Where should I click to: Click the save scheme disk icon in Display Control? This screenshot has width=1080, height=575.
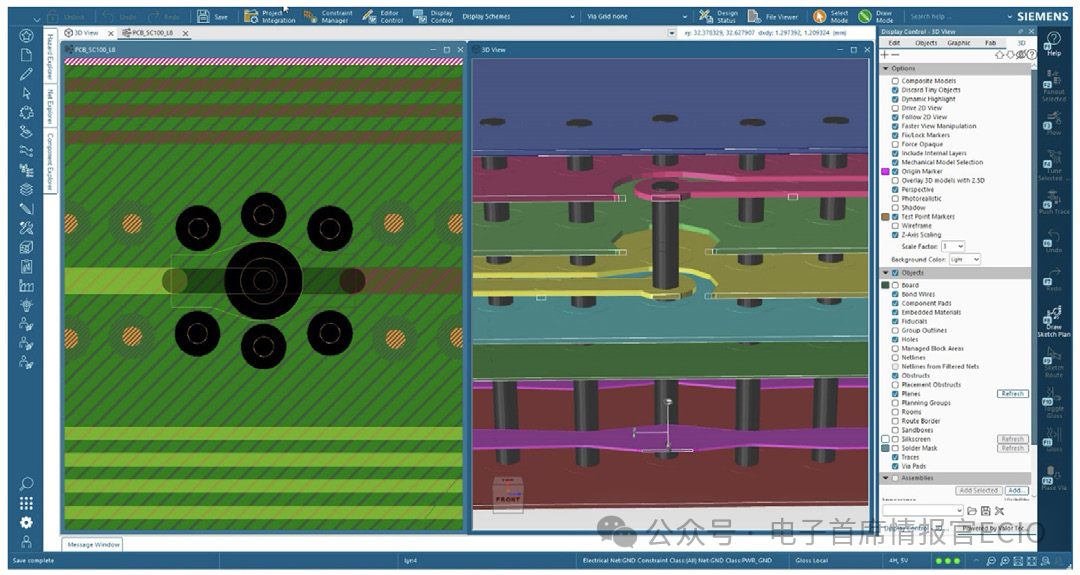pos(986,511)
